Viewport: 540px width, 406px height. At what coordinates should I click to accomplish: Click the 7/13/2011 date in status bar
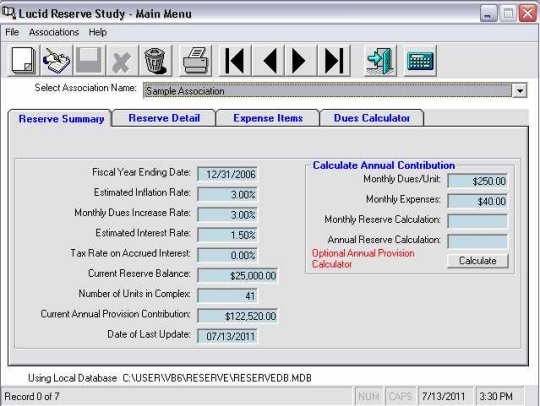point(444,396)
